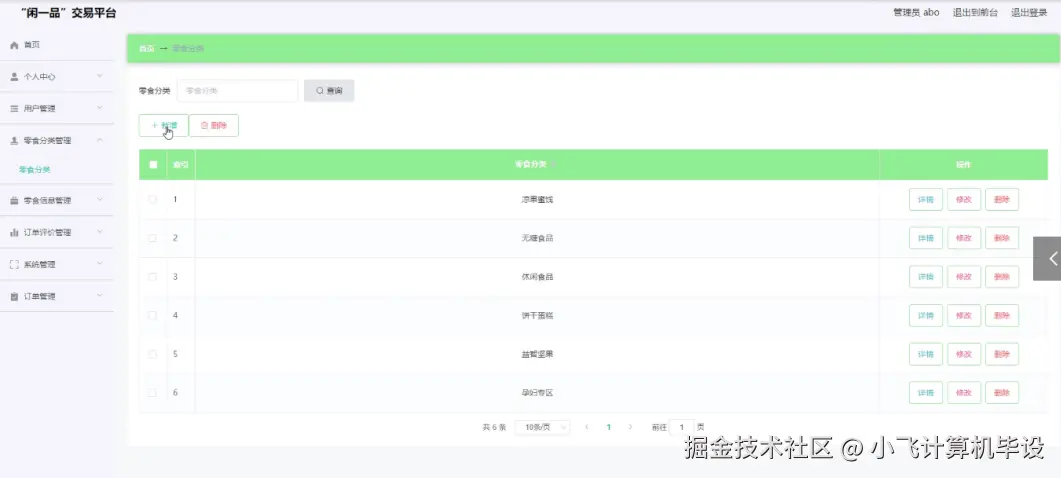Click 修改 for 无糖食品 row
Image resolution: width=1061 pixels, height=478 pixels.
(964, 238)
